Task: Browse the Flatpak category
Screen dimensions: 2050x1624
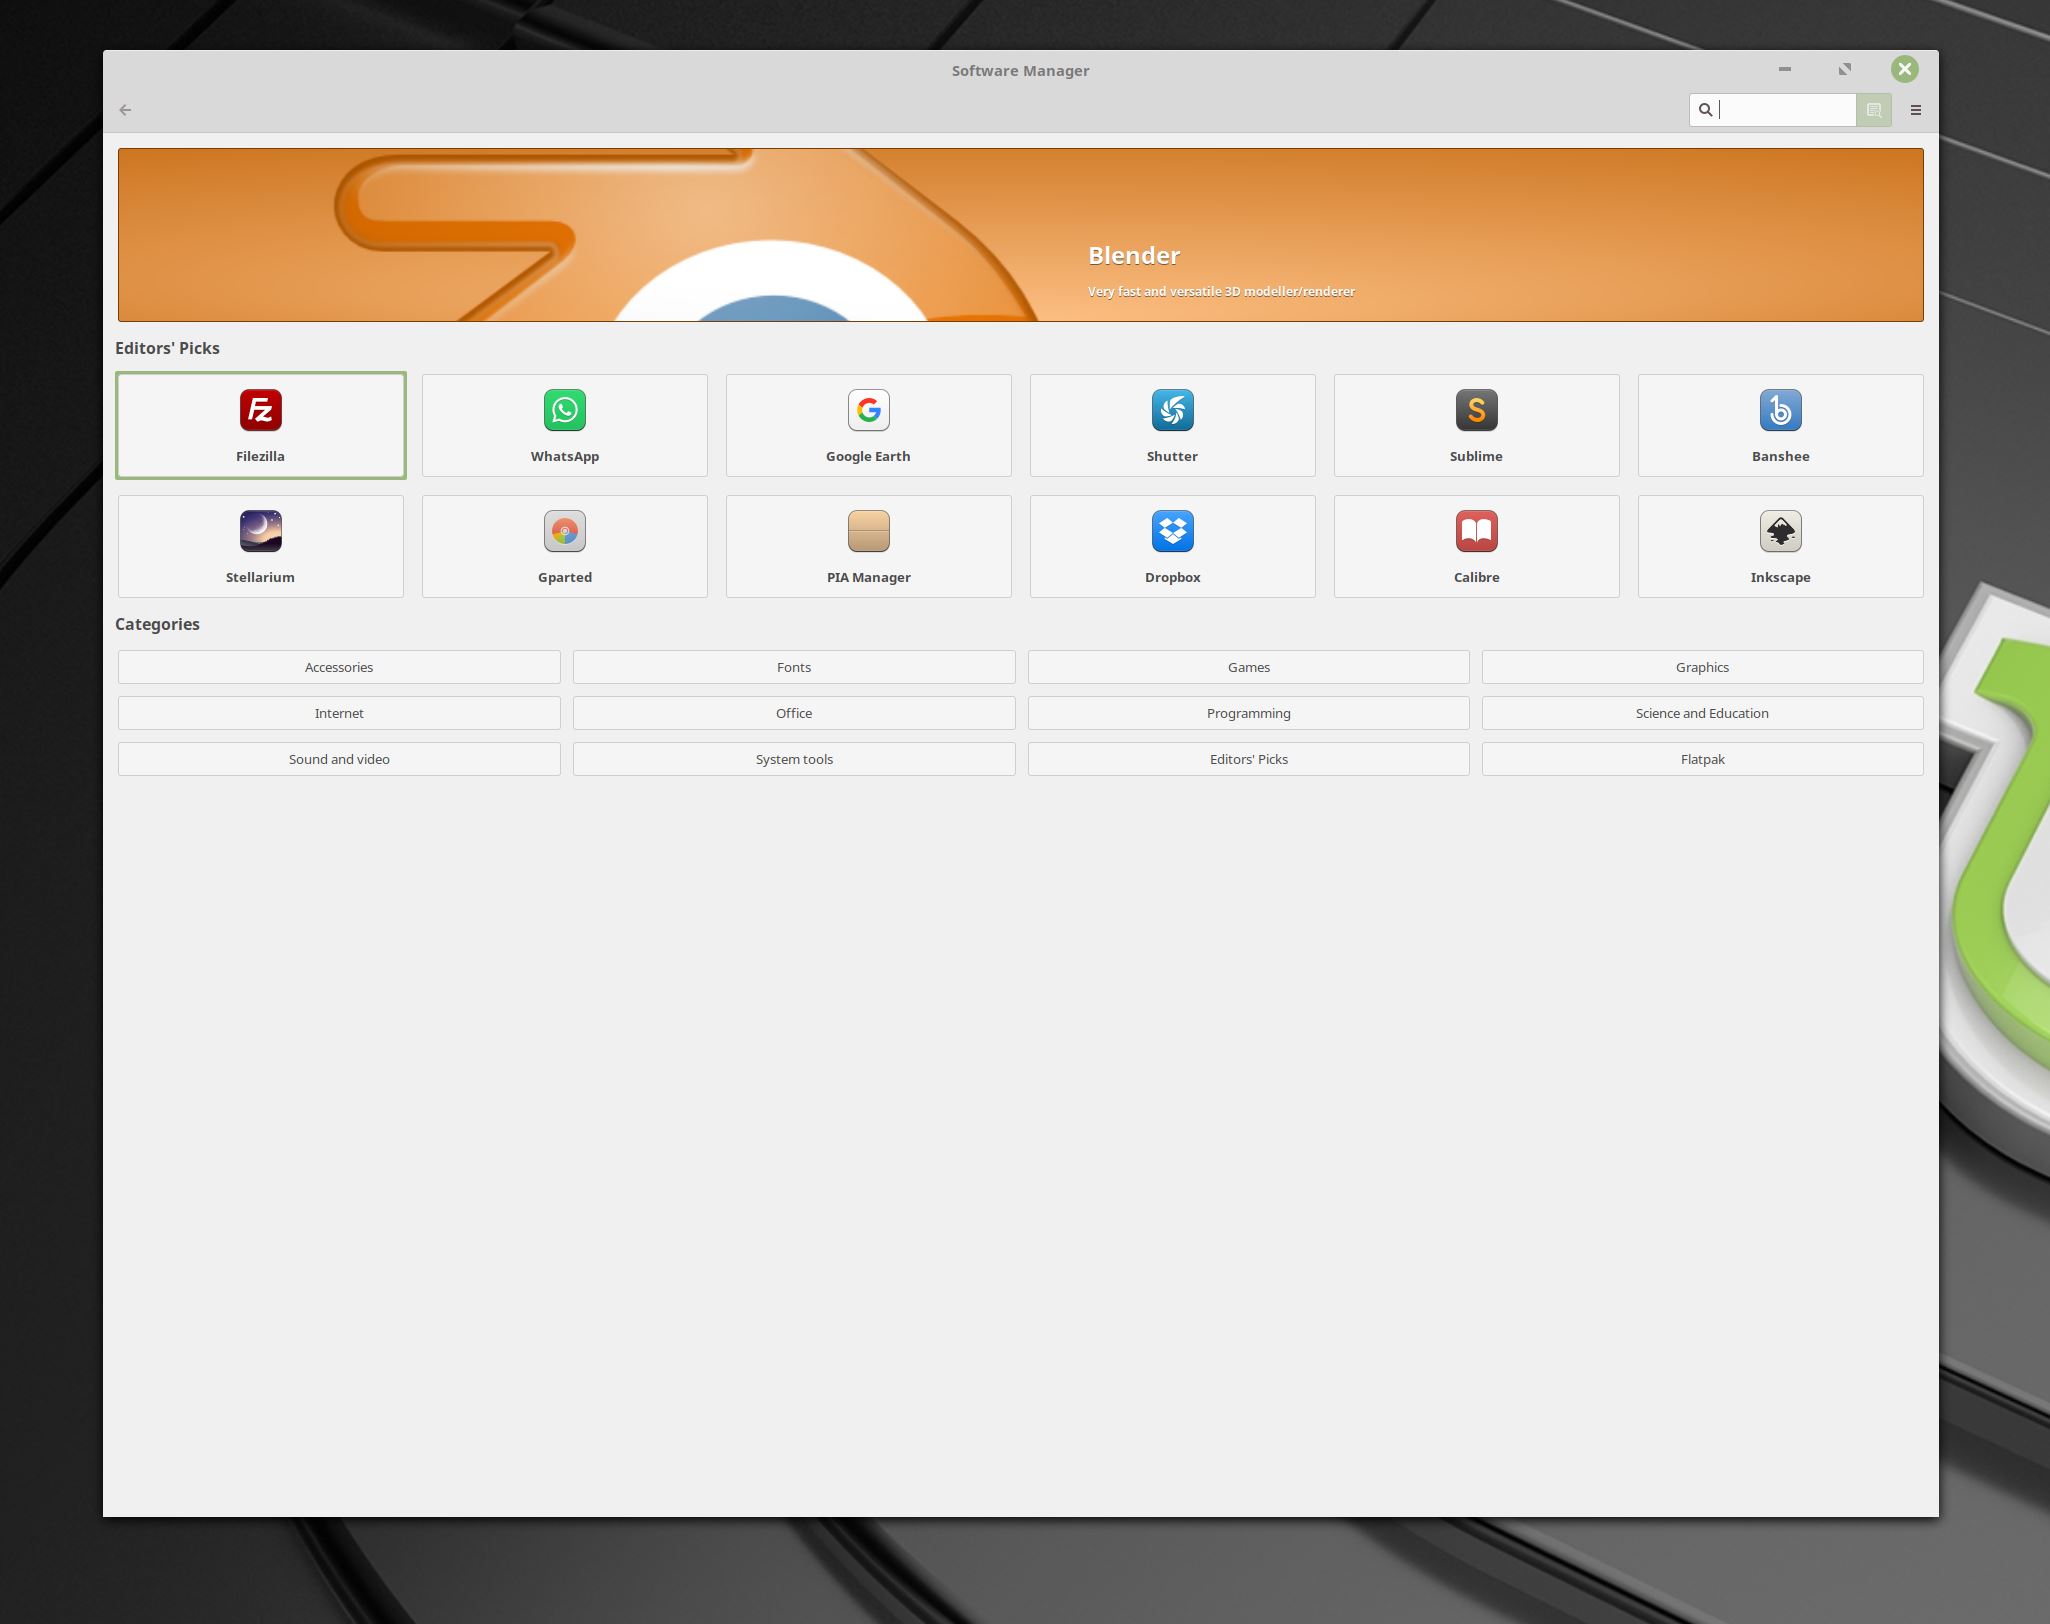Action: point(1702,759)
